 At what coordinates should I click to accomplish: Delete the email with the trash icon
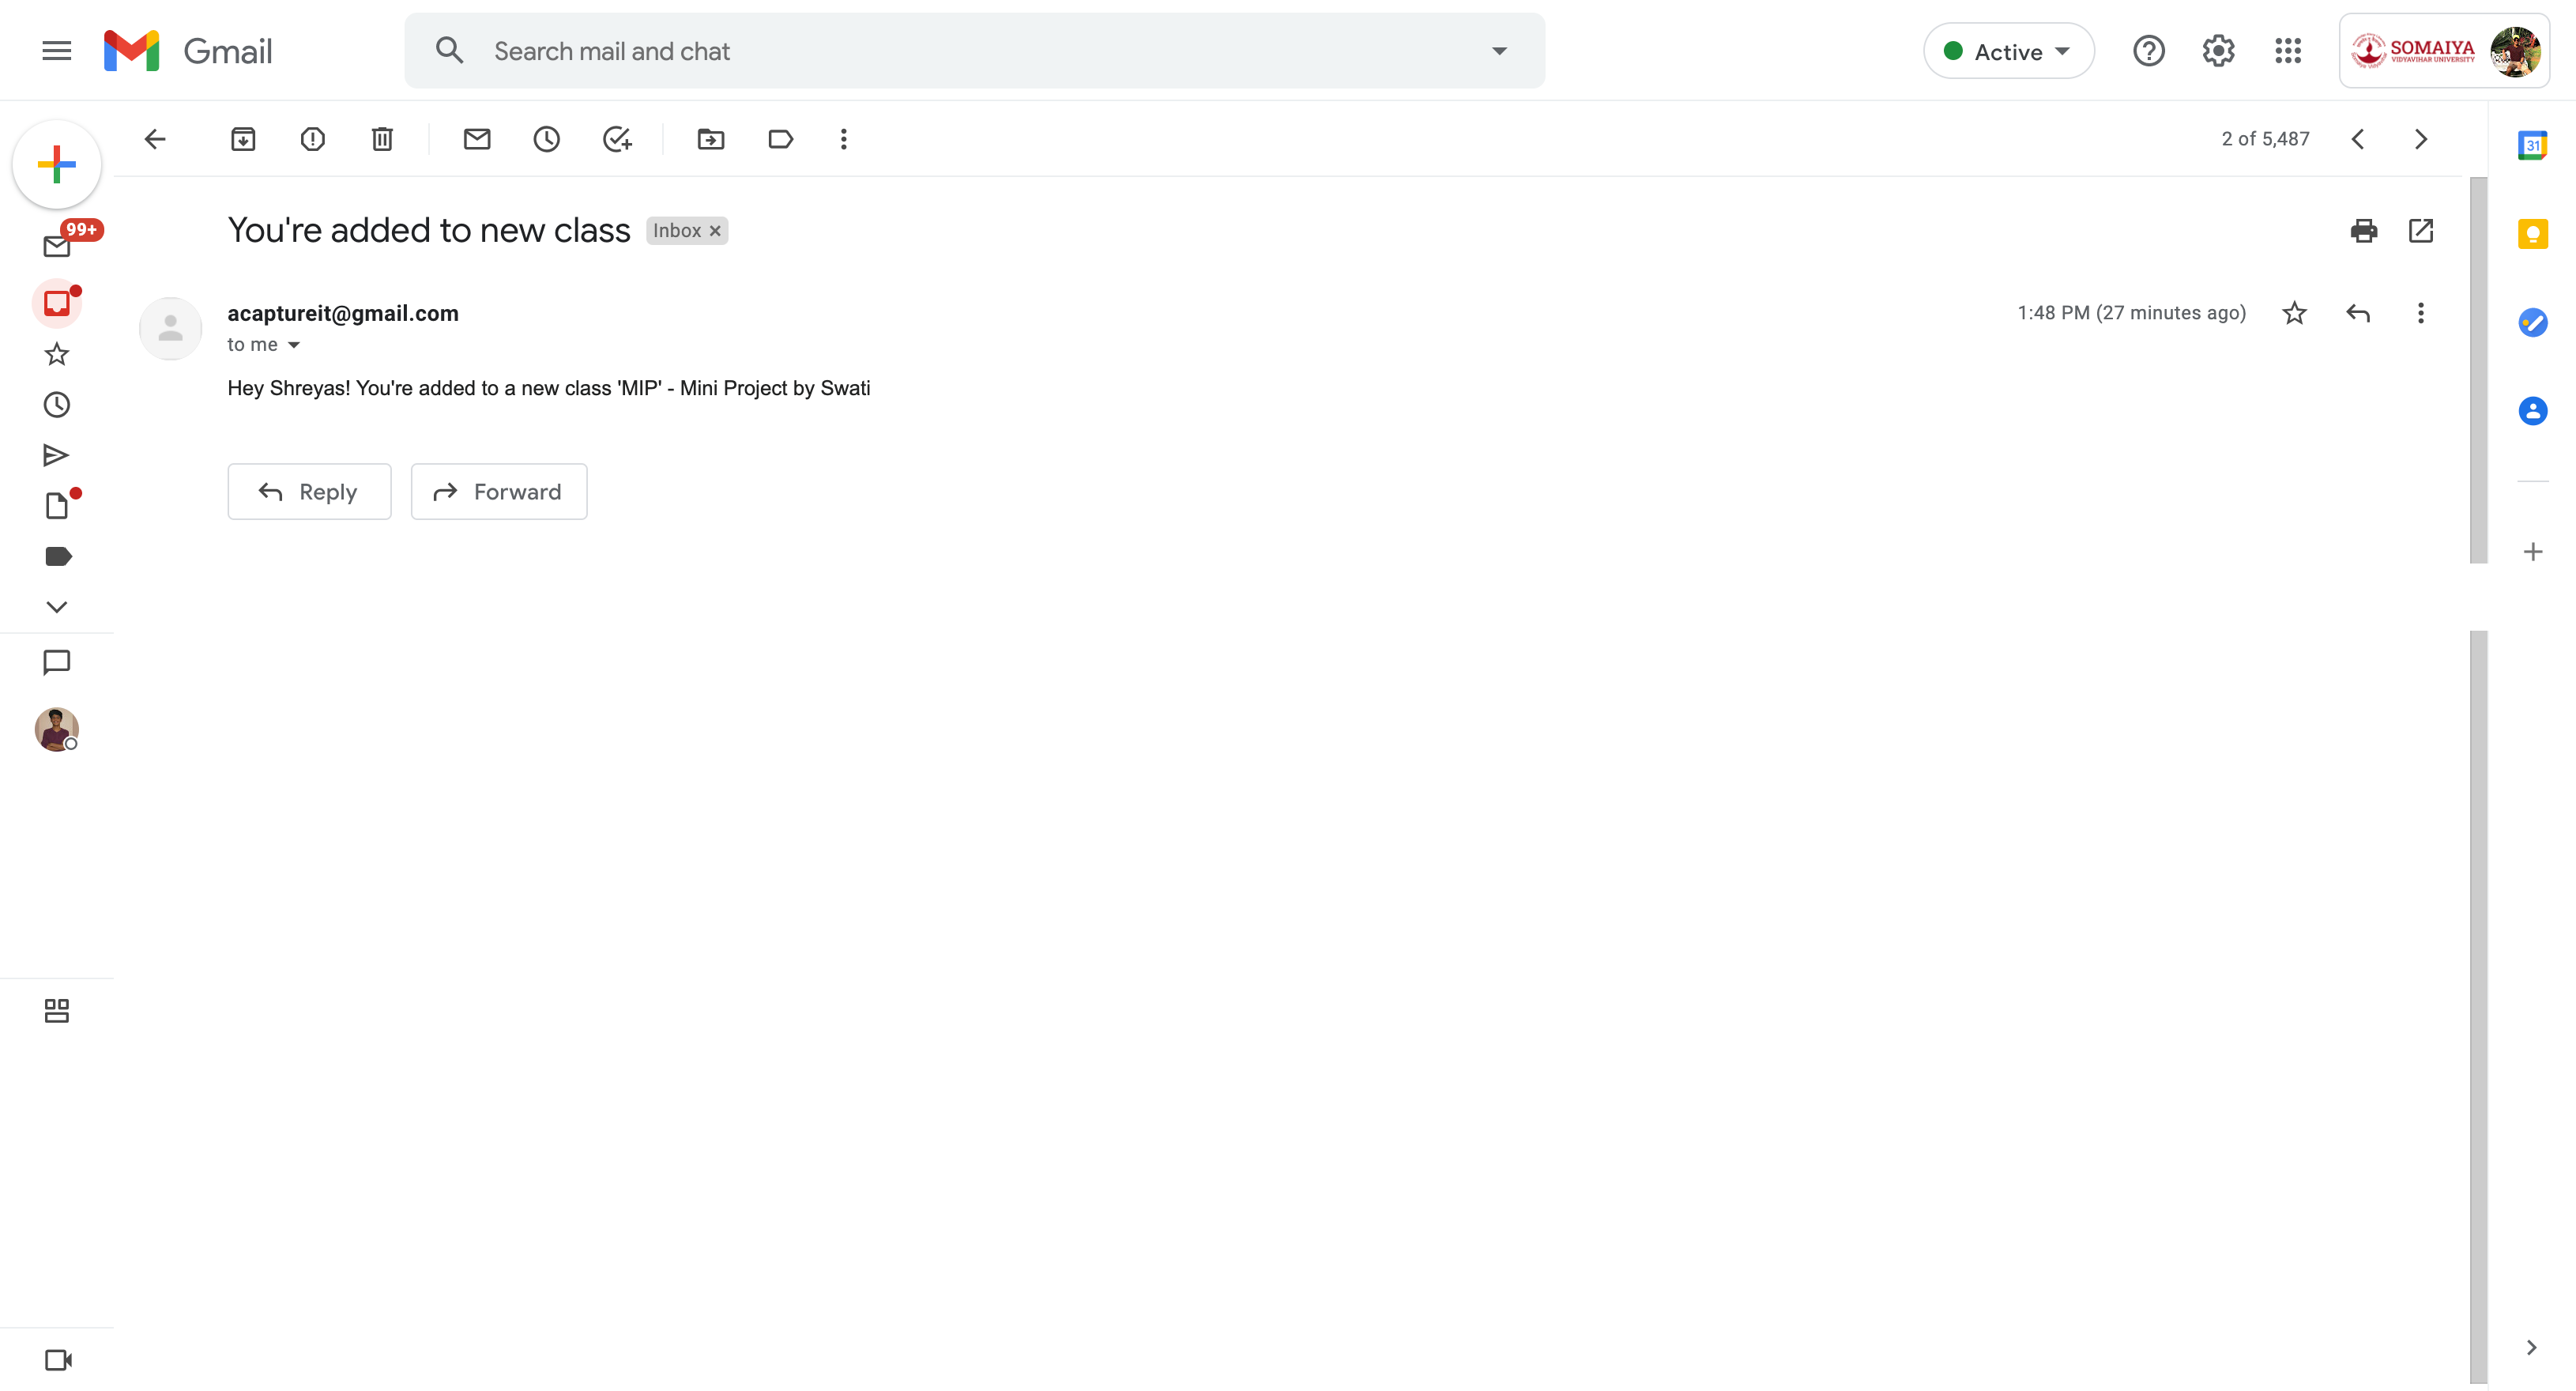[382, 139]
